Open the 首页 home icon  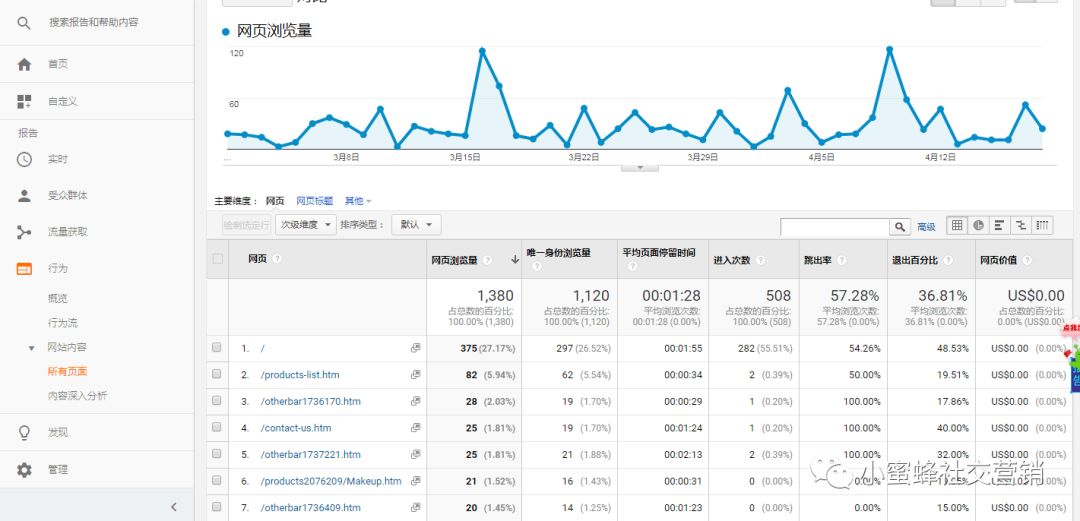[24, 64]
